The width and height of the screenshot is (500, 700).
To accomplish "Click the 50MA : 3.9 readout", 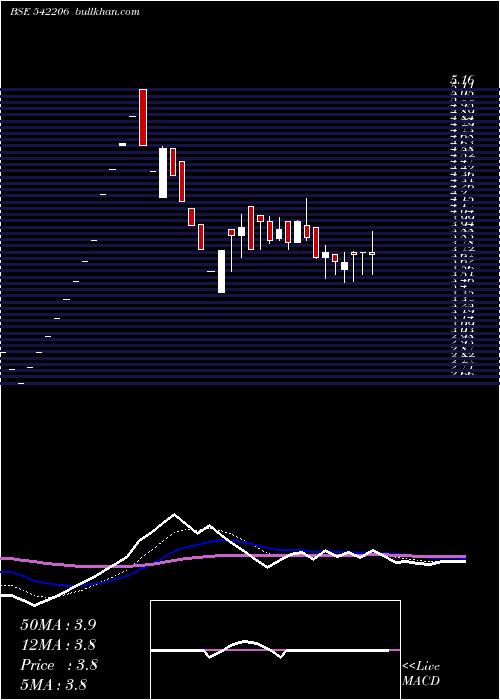I will click(x=58, y=625).
